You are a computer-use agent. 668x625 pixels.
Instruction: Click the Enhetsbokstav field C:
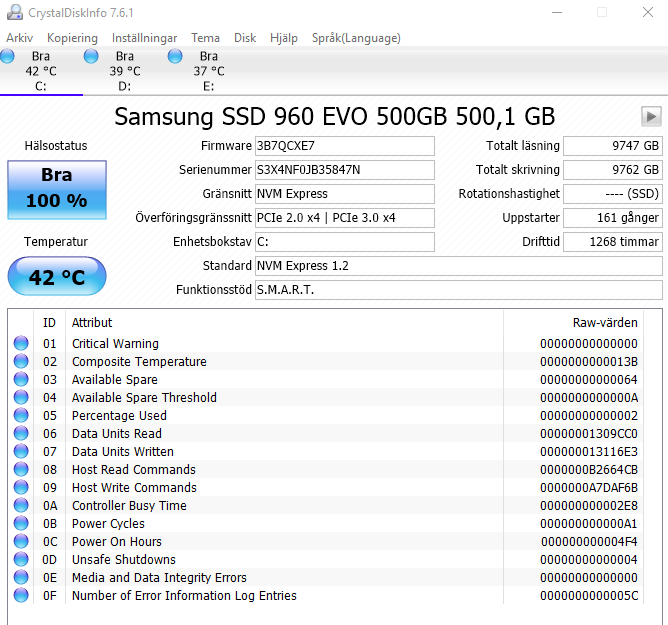tap(345, 242)
